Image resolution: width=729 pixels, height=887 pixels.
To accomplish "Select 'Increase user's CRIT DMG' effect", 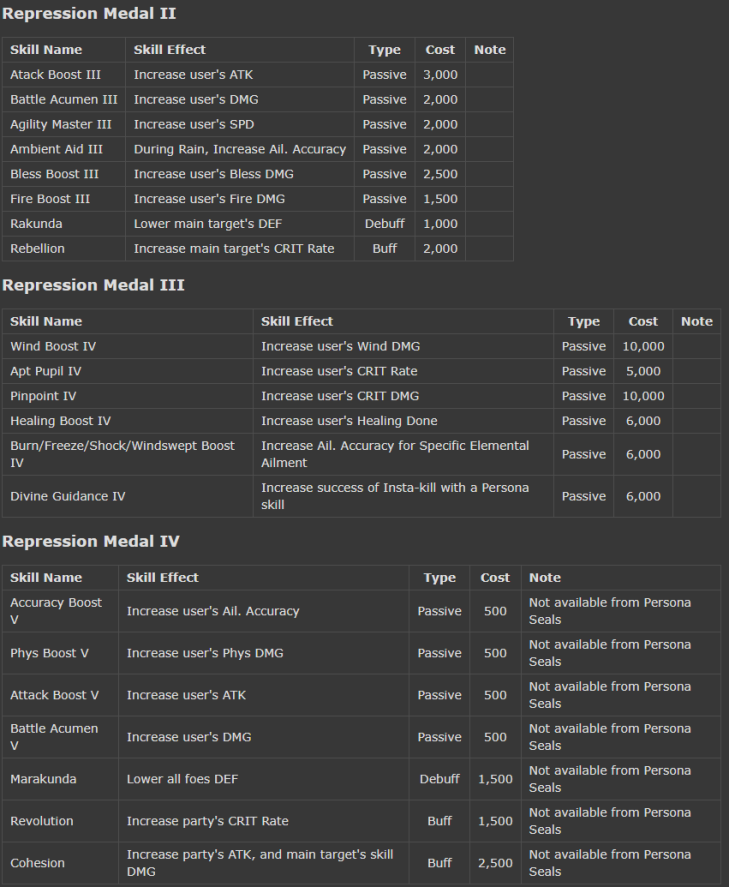I will click(x=340, y=396).
